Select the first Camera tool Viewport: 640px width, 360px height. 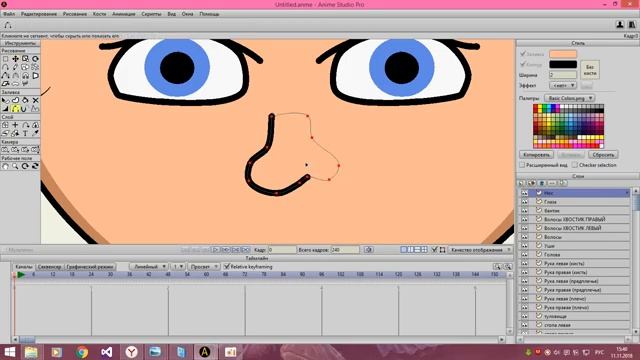pos(5,150)
